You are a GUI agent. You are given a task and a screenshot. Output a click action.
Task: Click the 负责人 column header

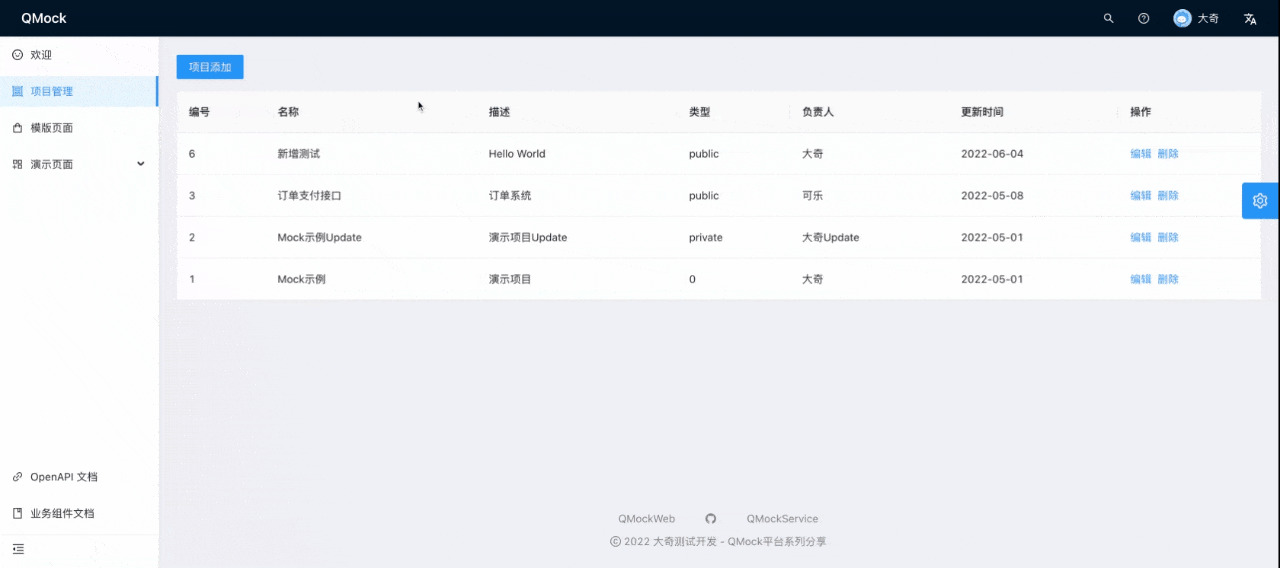(818, 112)
